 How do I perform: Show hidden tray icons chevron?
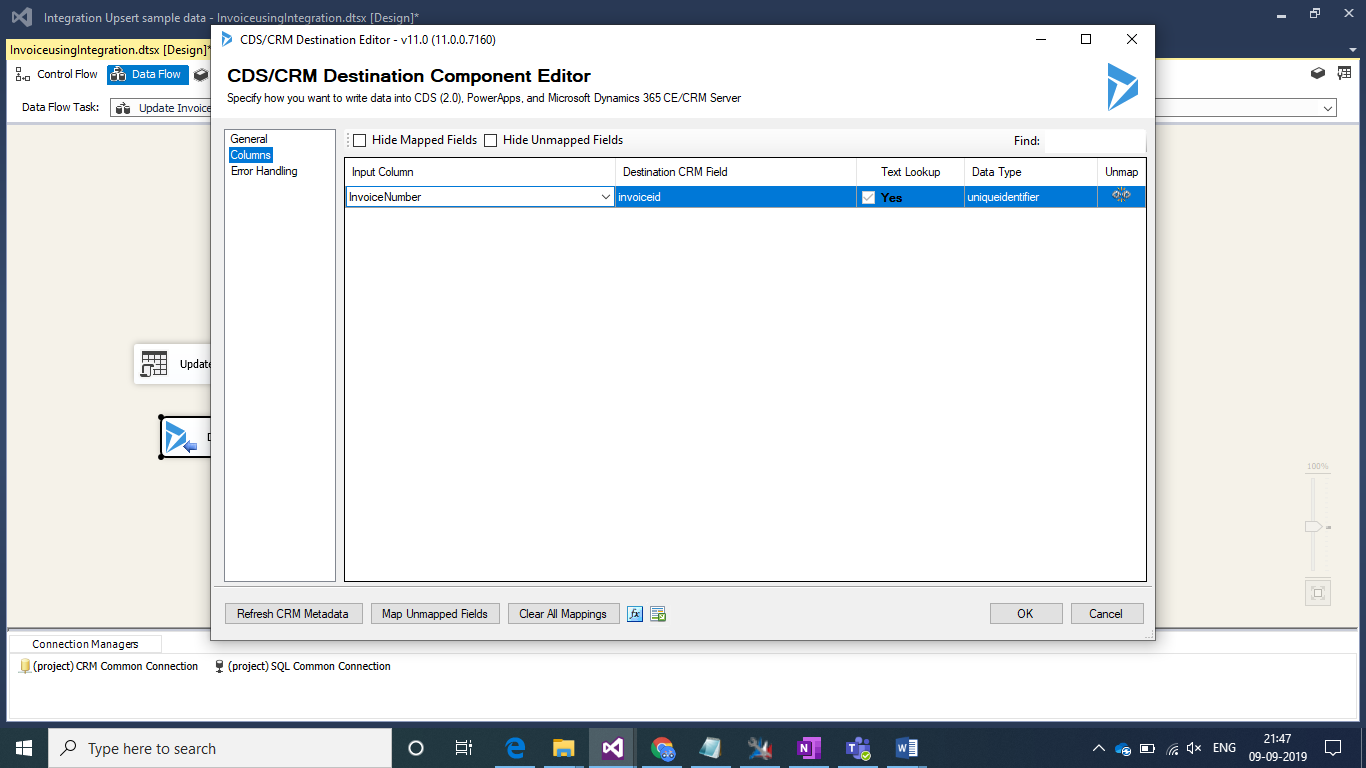coord(1099,748)
